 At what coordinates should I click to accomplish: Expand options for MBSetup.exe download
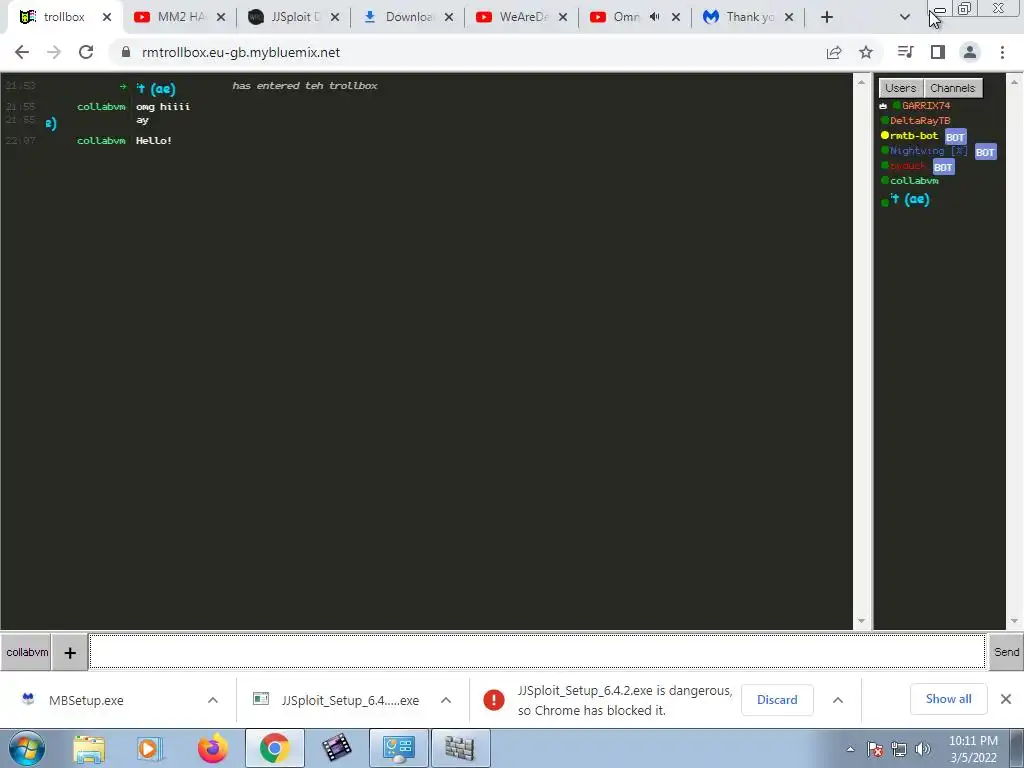(x=213, y=700)
